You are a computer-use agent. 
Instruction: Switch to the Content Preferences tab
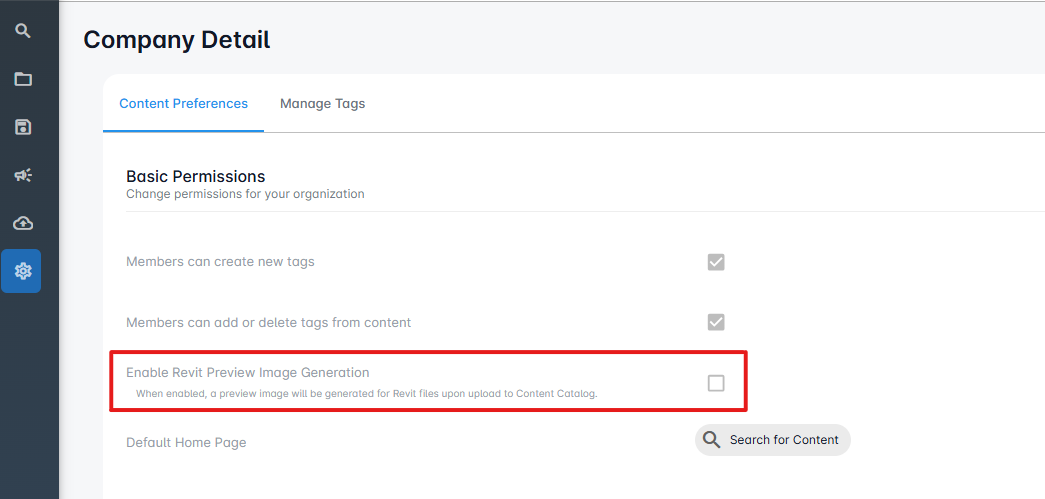tap(183, 103)
